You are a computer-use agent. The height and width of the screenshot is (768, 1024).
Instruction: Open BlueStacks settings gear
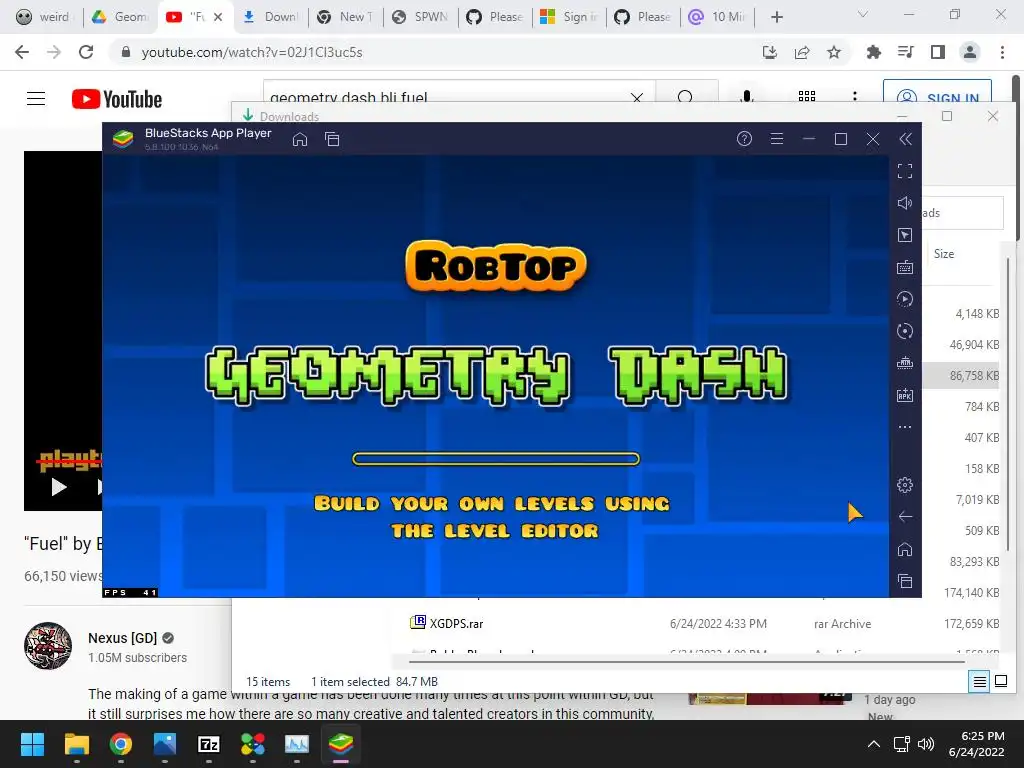coord(905,485)
